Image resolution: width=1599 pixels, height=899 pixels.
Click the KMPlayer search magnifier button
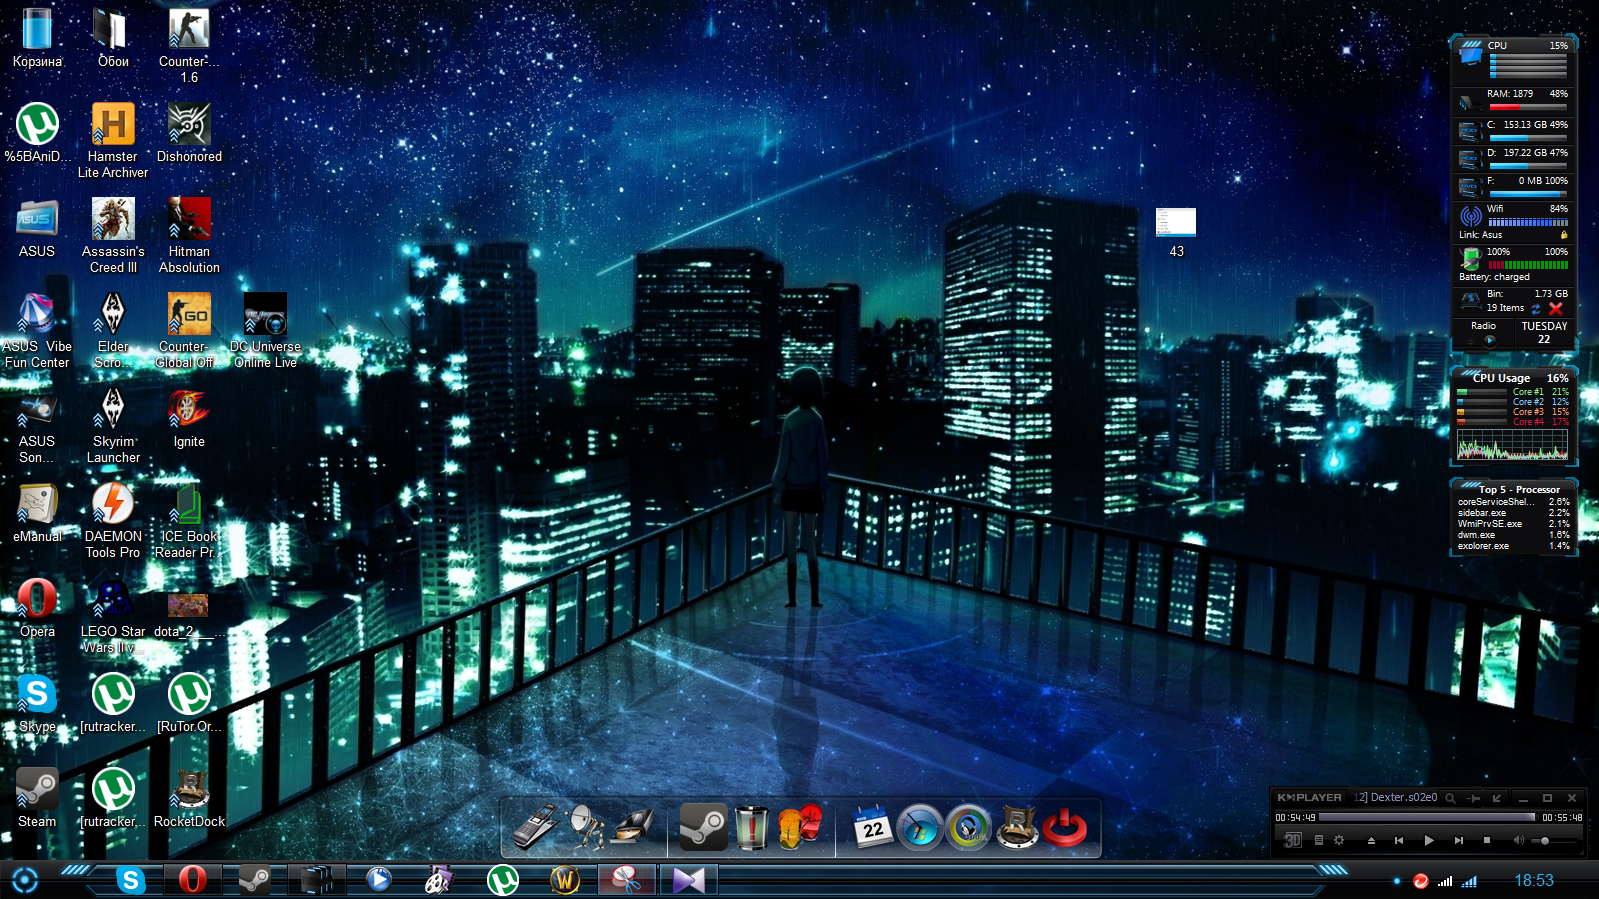pyautogui.click(x=1450, y=798)
